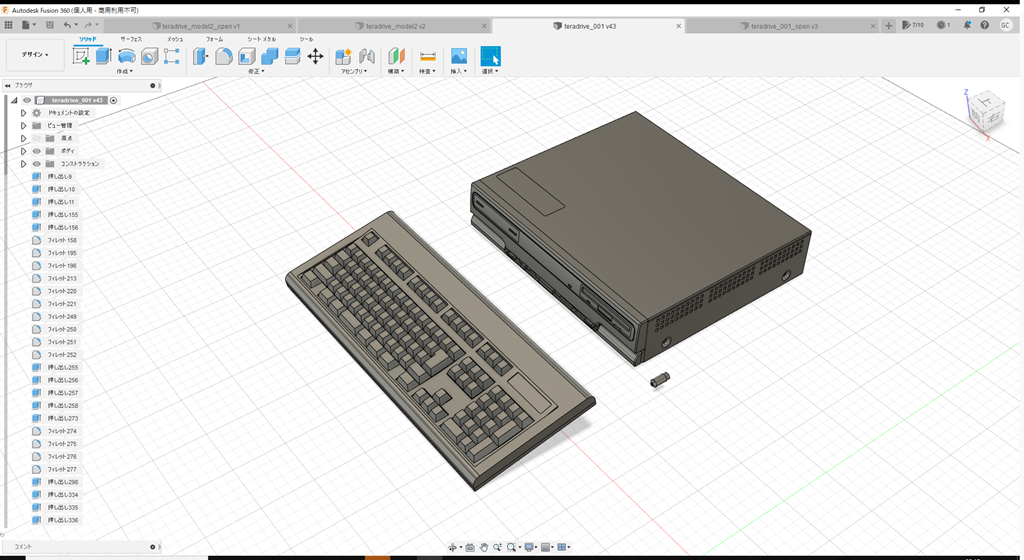Switch to the teradrive_model2 v2 document tab
1024x560 pixels.
click(x=394, y=26)
